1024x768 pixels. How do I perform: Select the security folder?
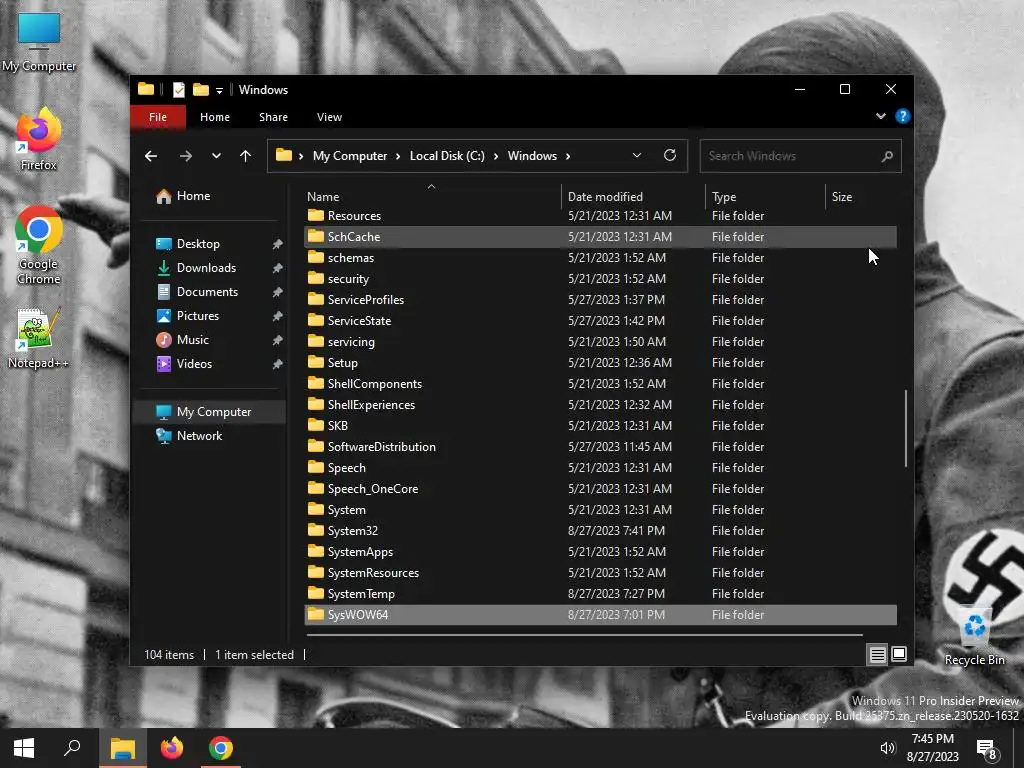coord(600,279)
